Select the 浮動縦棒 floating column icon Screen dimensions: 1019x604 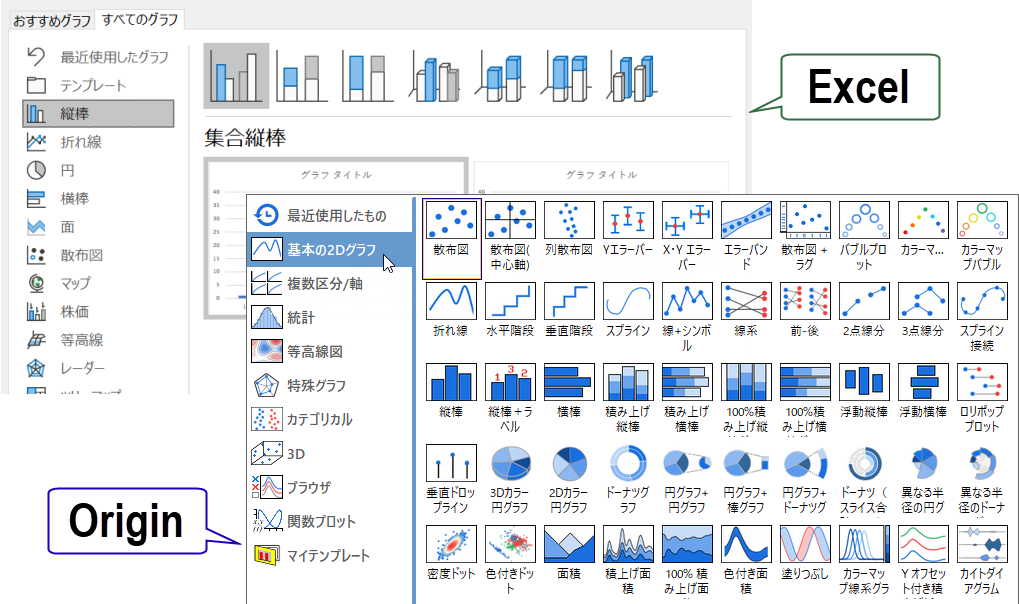click(x=864, y=382)
